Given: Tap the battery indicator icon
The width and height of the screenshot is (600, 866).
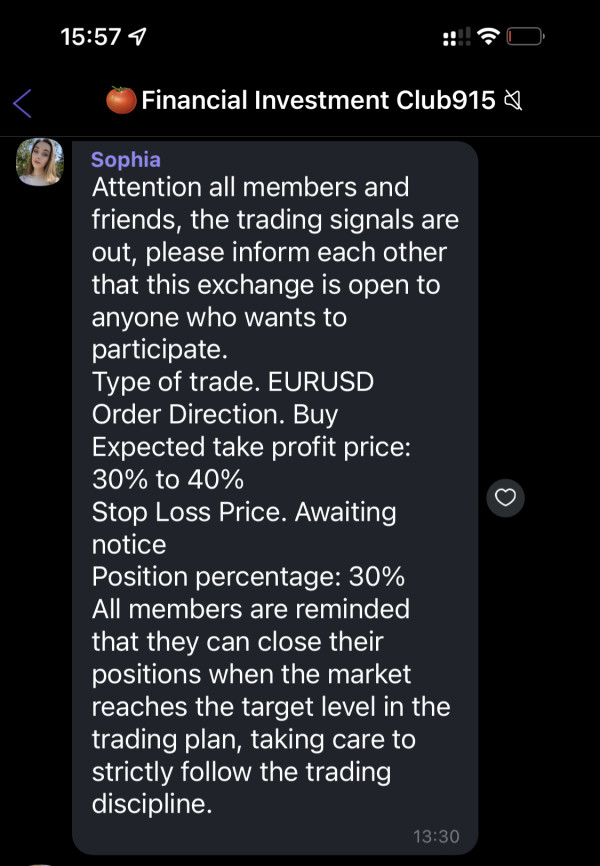Looking at the screenshot, I should click(524, 37).
